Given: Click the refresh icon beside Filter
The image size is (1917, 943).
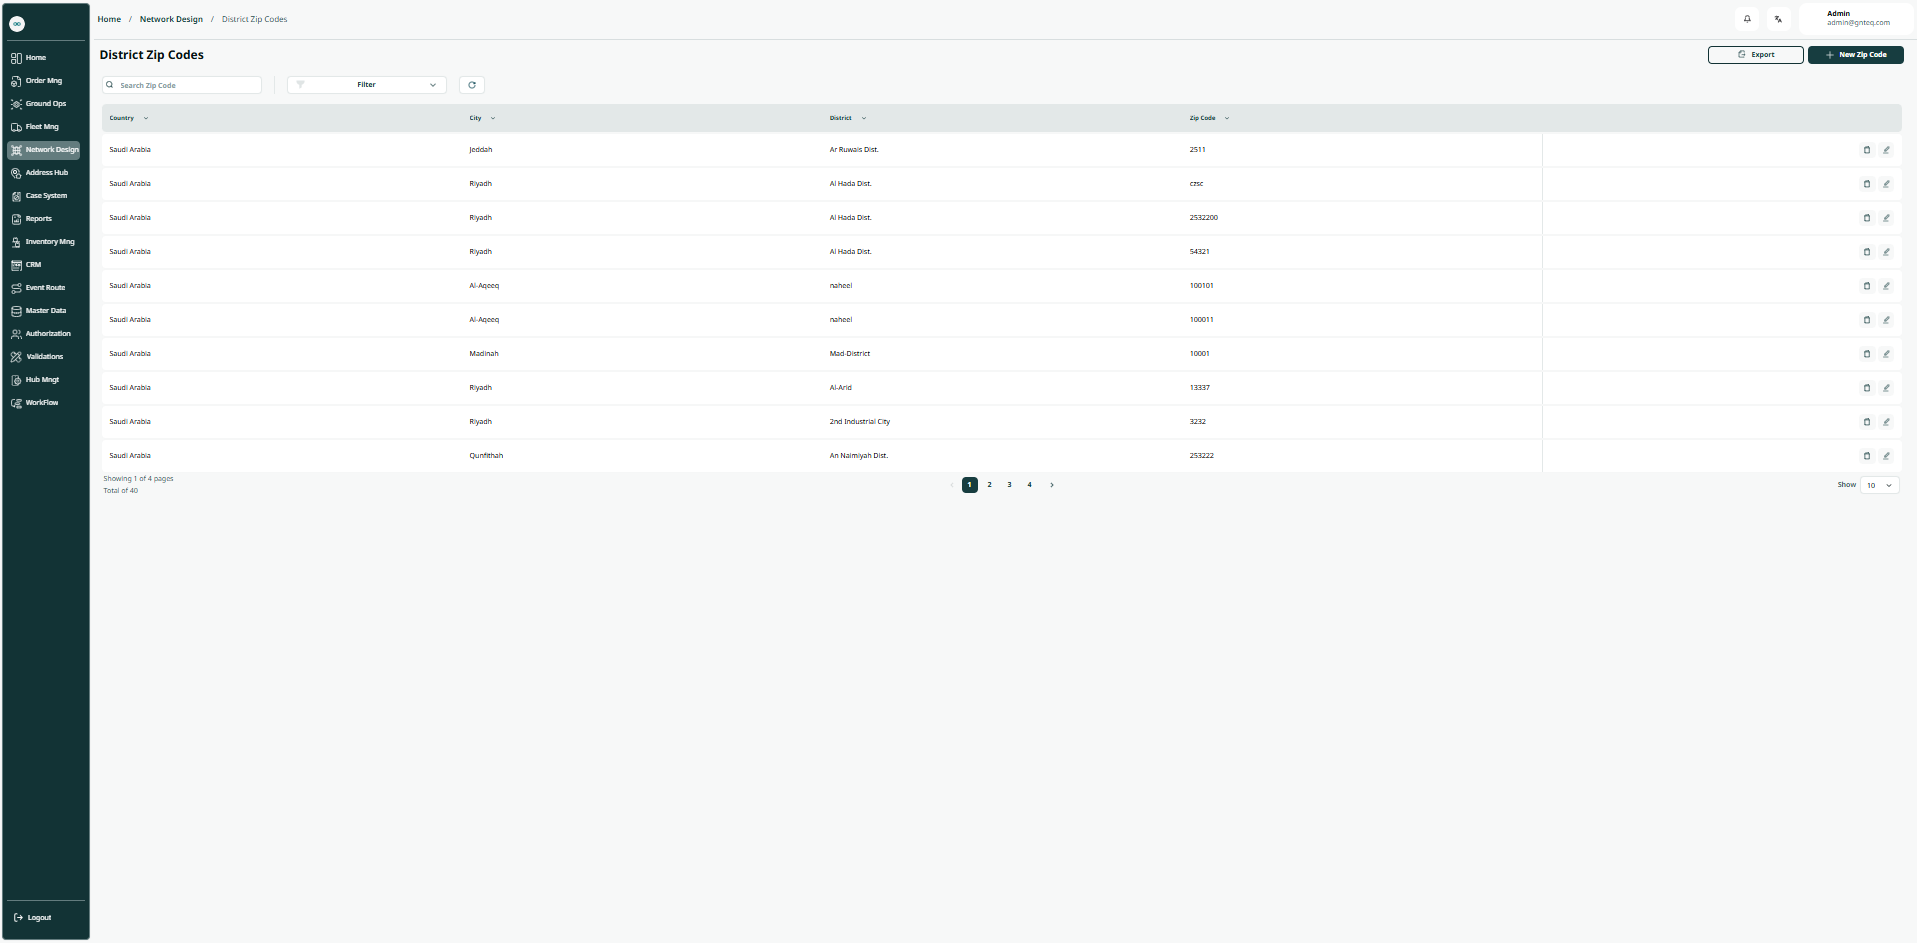Looking at the screenshot, I should 472,85.
